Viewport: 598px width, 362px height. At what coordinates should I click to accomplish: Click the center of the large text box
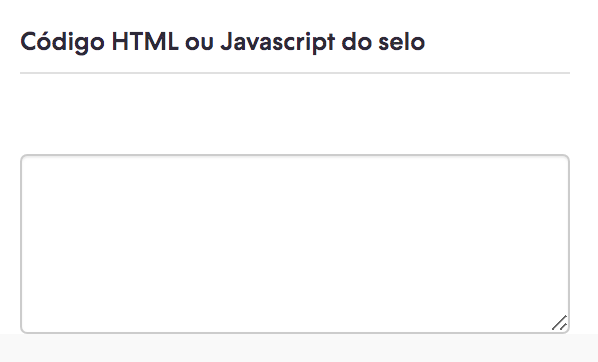click(295, 244)
